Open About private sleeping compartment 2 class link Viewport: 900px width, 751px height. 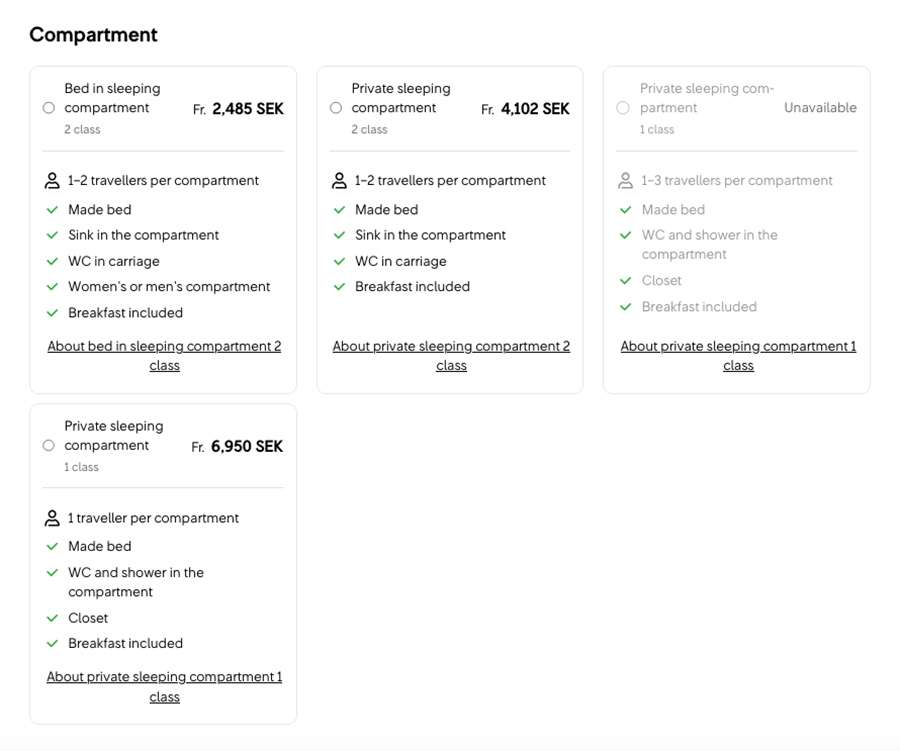451,356
